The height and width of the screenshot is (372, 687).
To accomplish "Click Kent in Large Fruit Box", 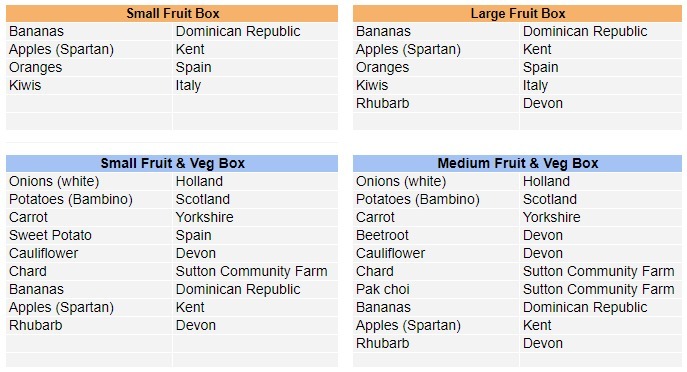I will click(601, 50).
